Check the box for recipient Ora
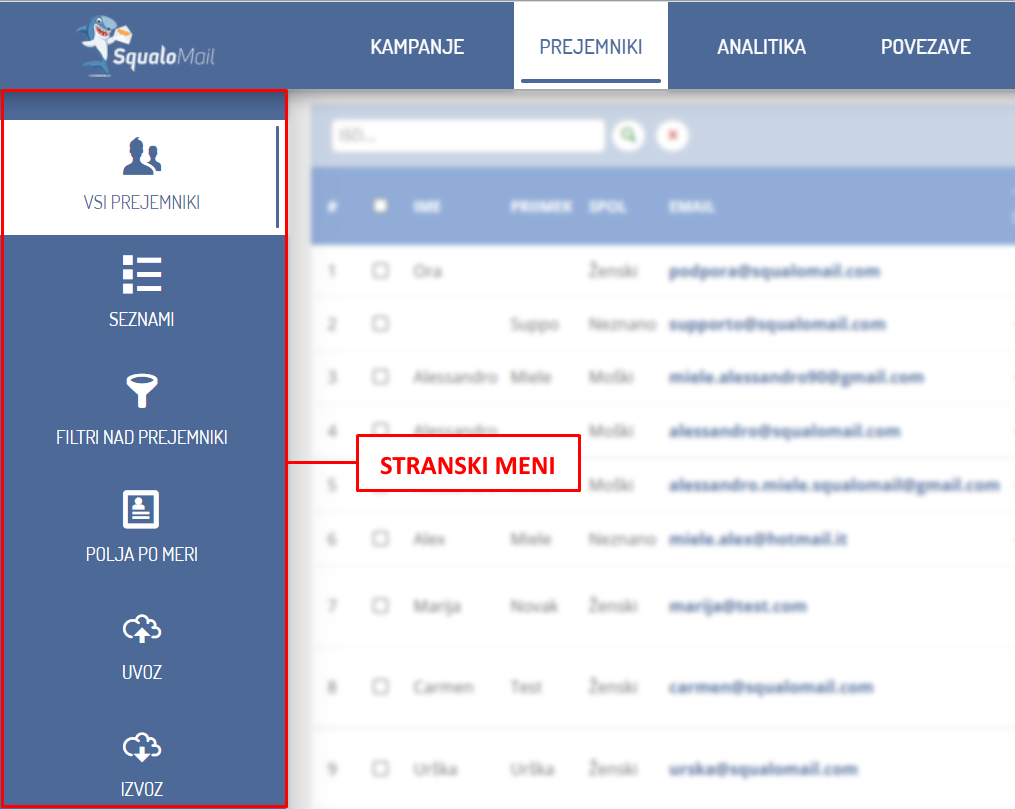This screenshot has width=1015, height=809. click(380, 271)
